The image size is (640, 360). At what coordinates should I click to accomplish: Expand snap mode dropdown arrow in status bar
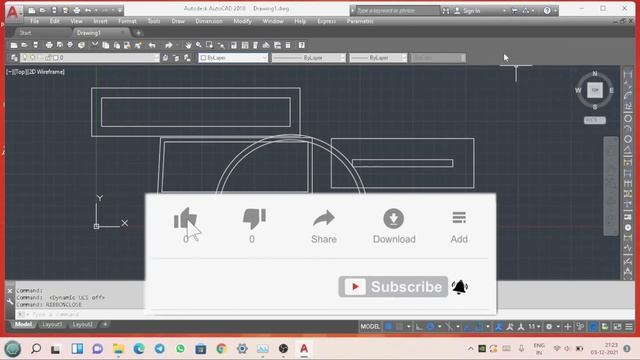[409, 327]
